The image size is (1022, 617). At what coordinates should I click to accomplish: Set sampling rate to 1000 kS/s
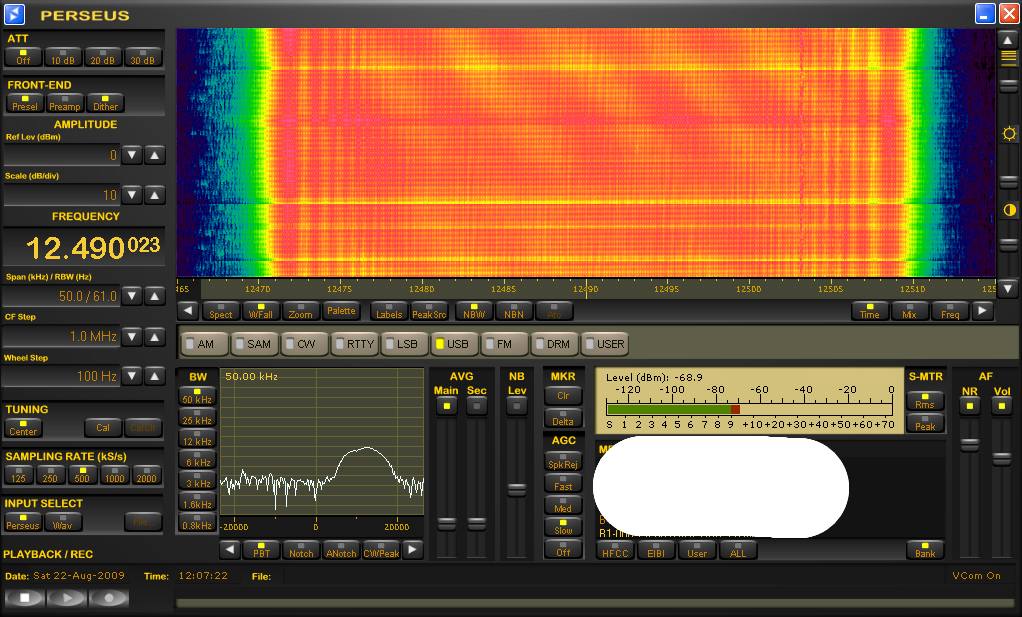[115, 476]
